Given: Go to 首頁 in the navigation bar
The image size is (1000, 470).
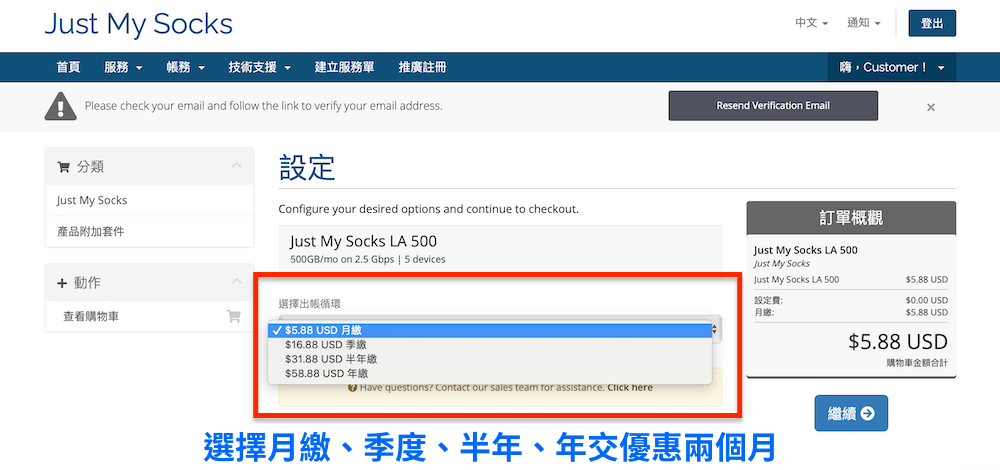Looking at the screenshot, I should click(x=68, y=67).
